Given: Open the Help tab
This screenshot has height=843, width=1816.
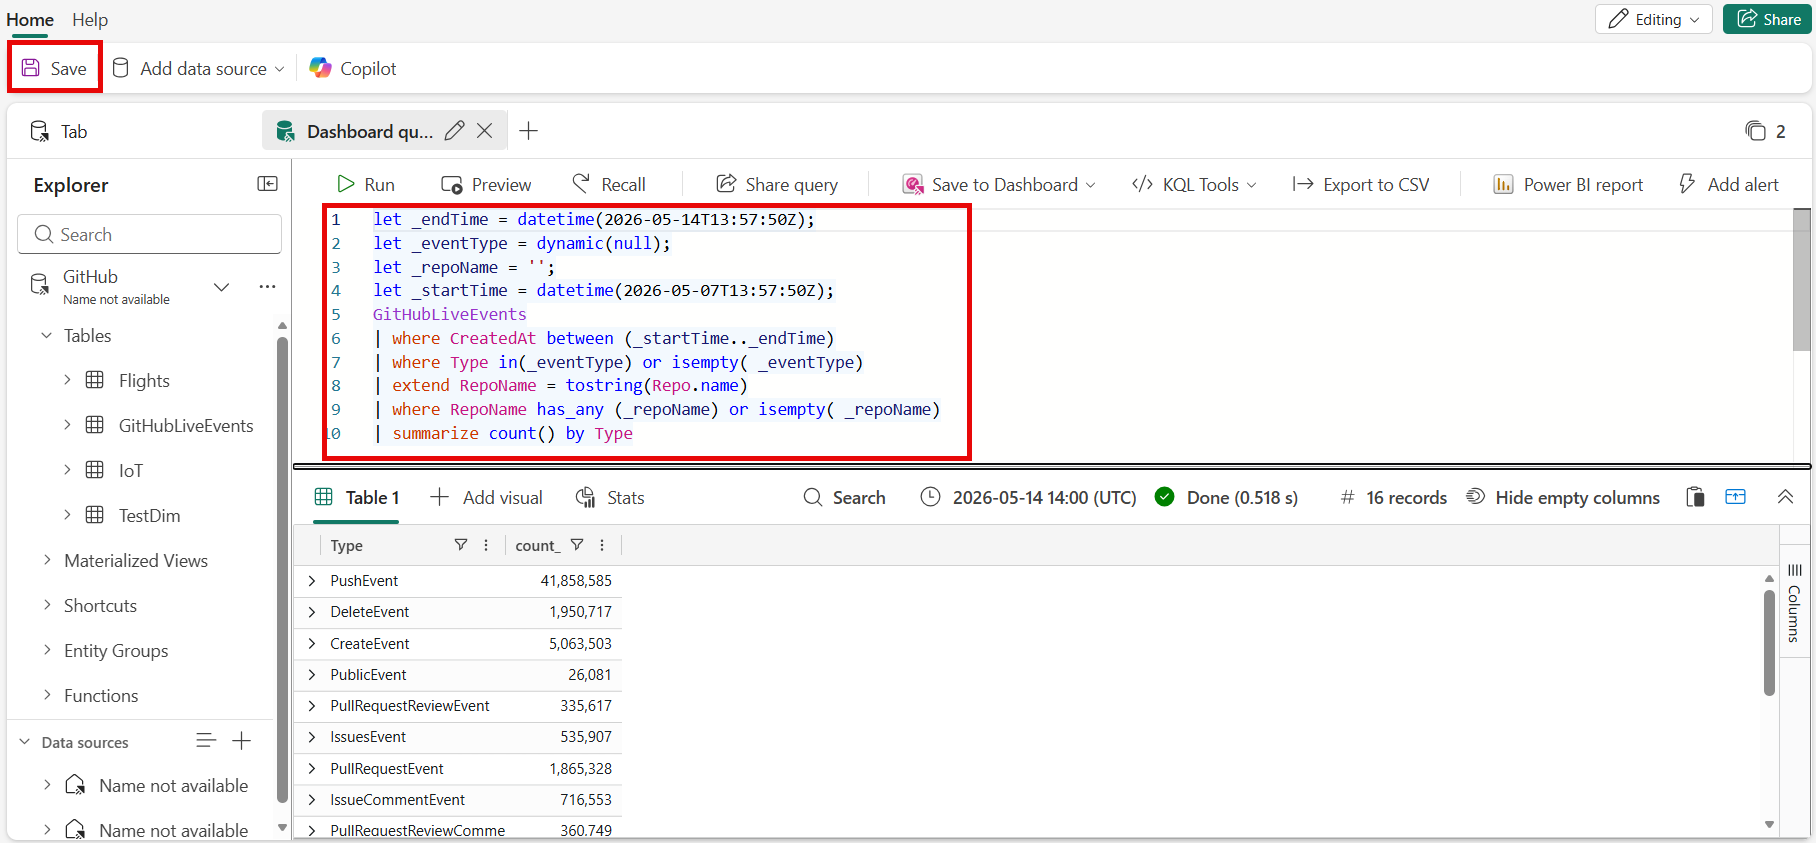Looking at the screenshot, I should coord(90,19).
